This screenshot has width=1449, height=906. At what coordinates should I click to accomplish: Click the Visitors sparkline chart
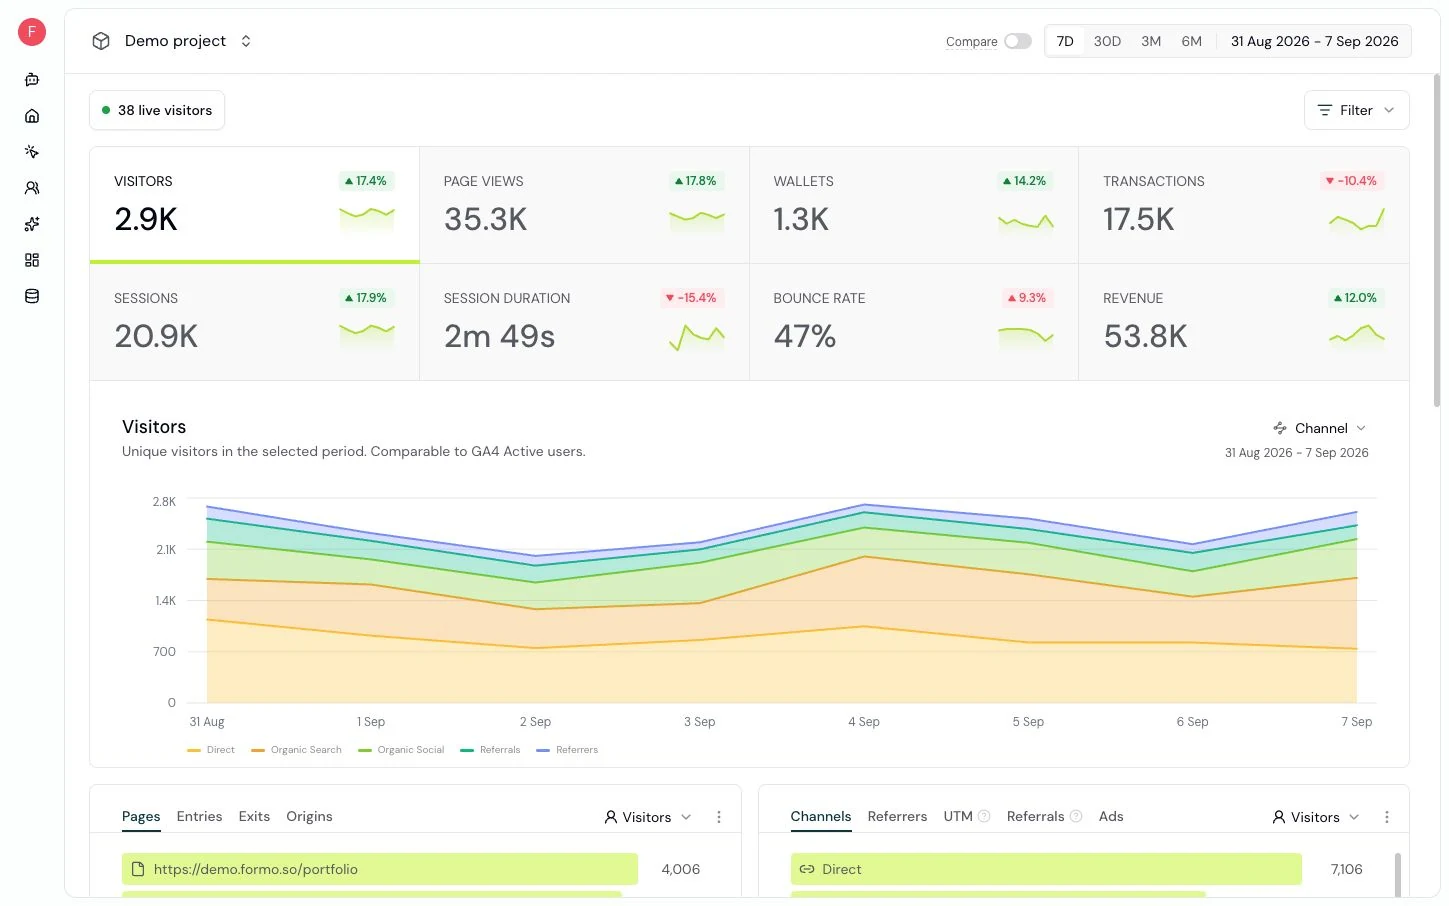click(367, 218)
